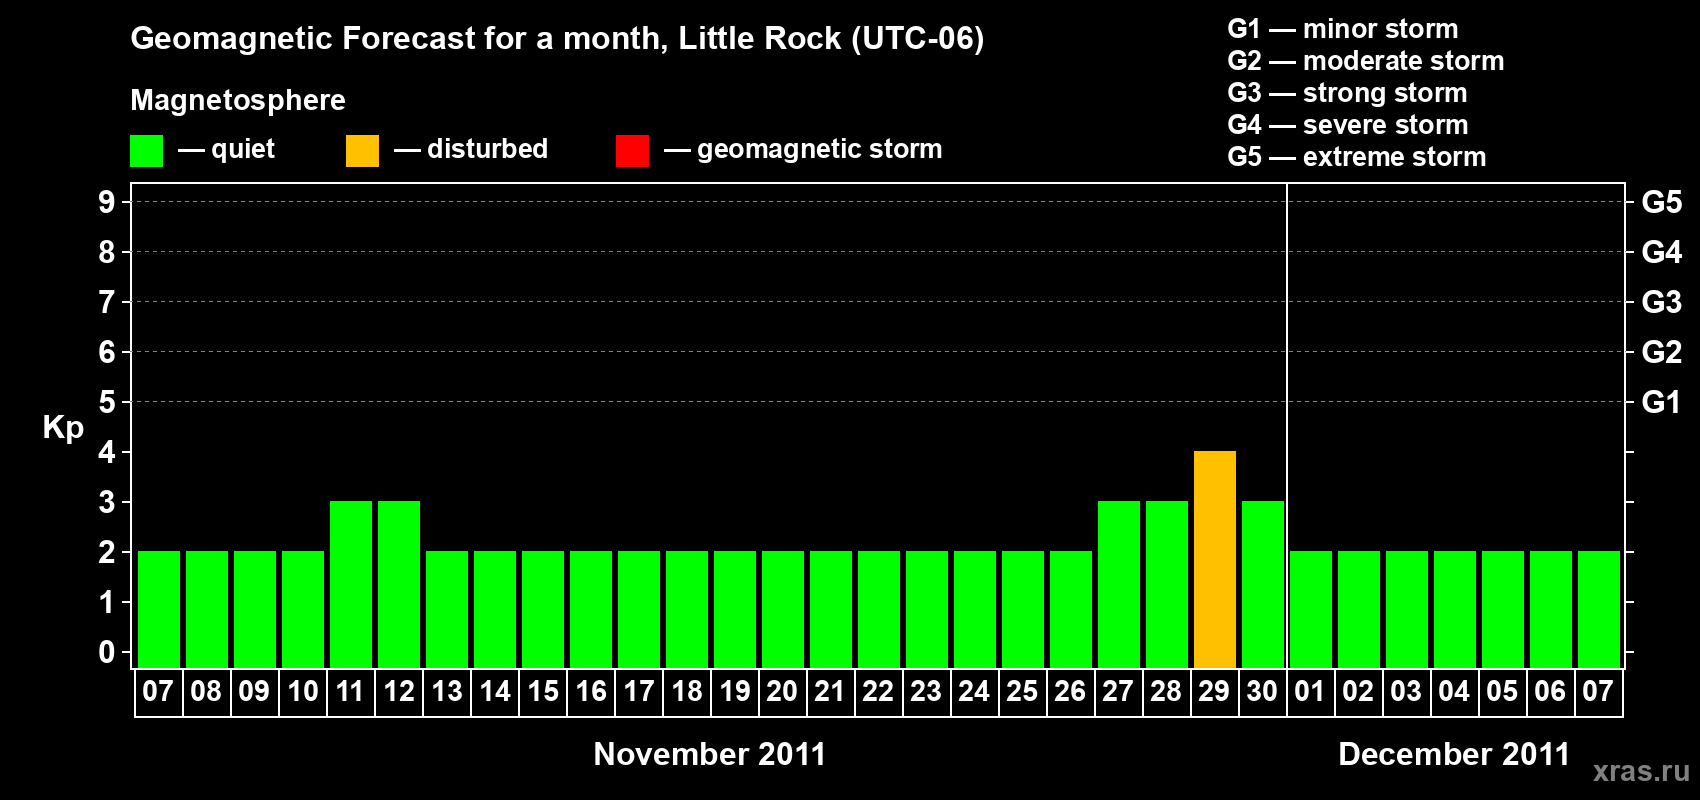Click the Kp value 0 axis label

pos(107,652)
